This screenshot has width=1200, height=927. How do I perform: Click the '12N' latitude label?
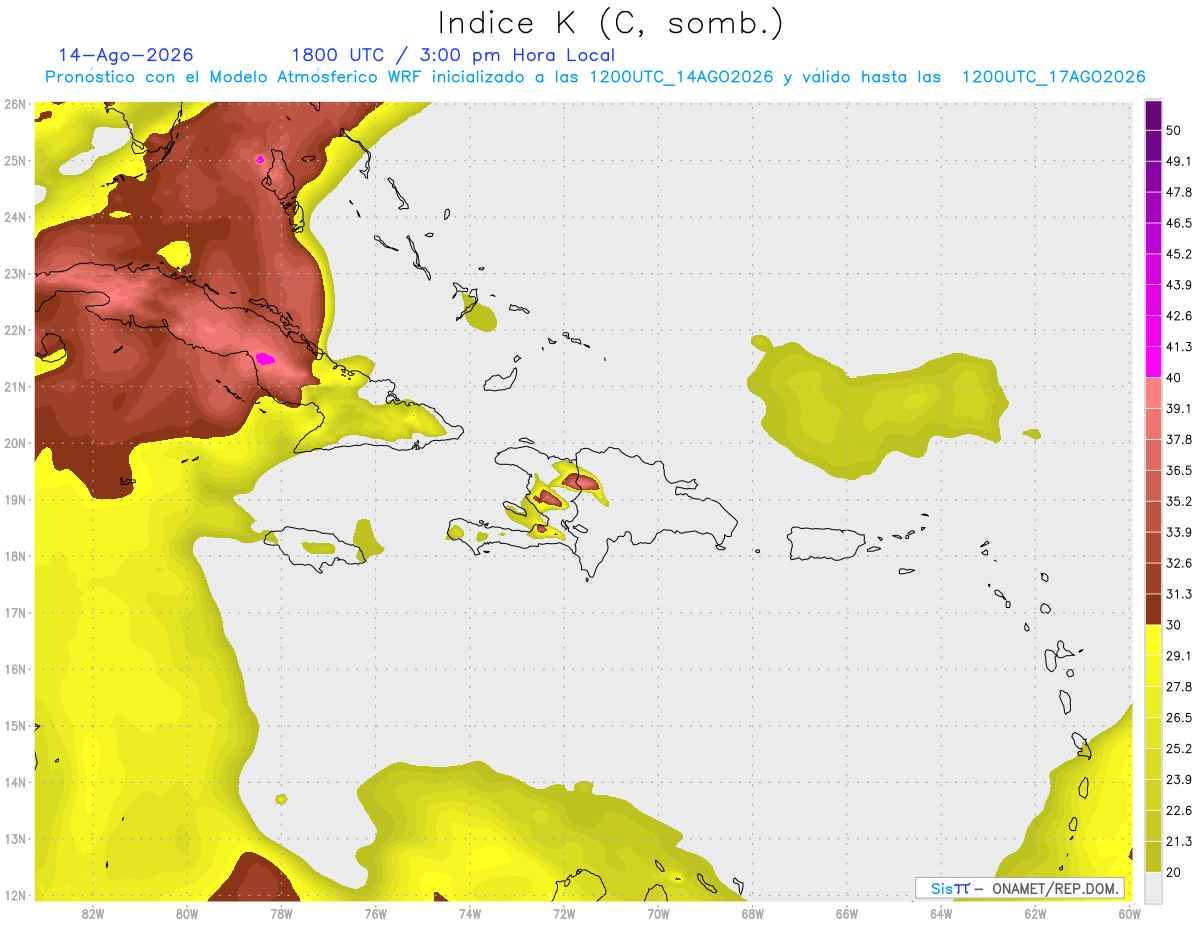click(14, 895)
